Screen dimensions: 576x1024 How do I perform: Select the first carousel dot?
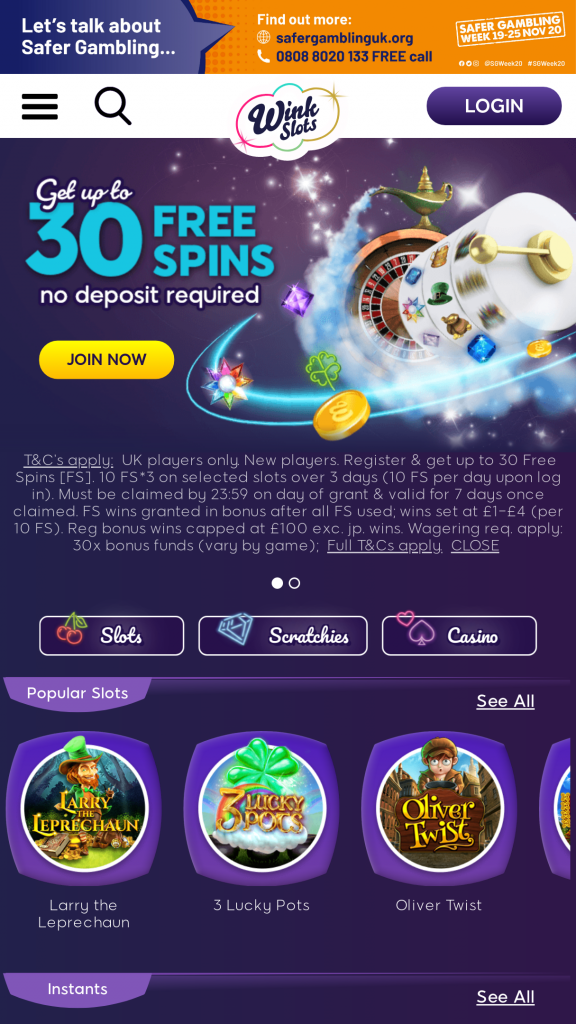tap(278, 583)
